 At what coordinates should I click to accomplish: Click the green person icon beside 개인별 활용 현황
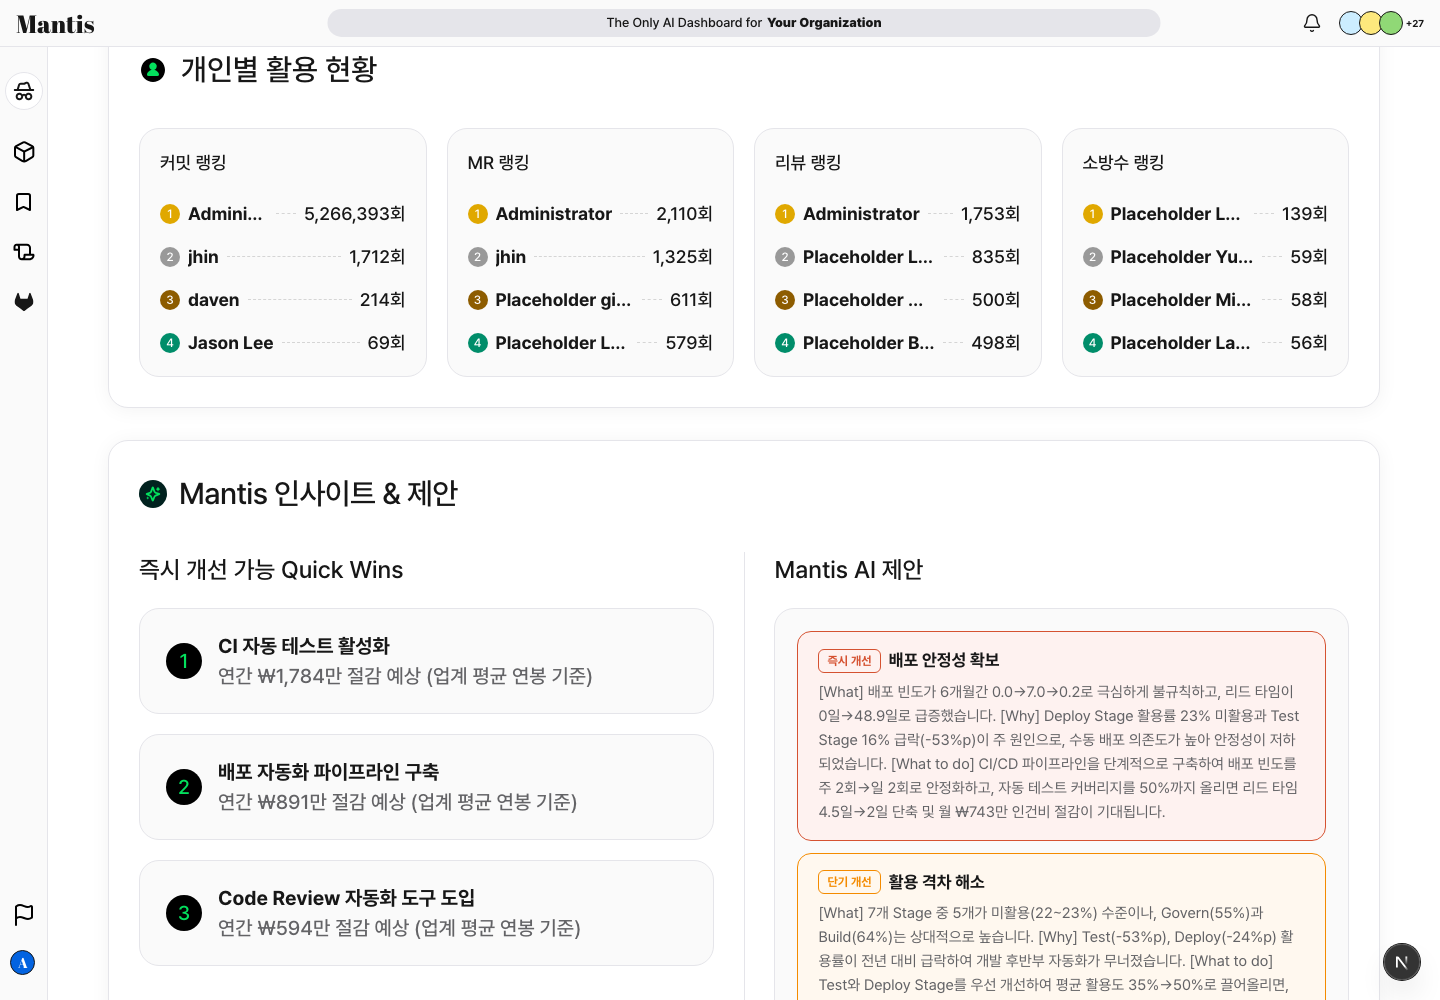coord(153,70)
